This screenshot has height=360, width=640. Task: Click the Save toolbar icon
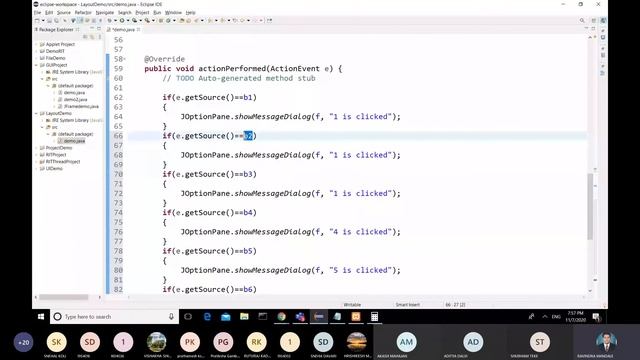[x=49, y=20]
